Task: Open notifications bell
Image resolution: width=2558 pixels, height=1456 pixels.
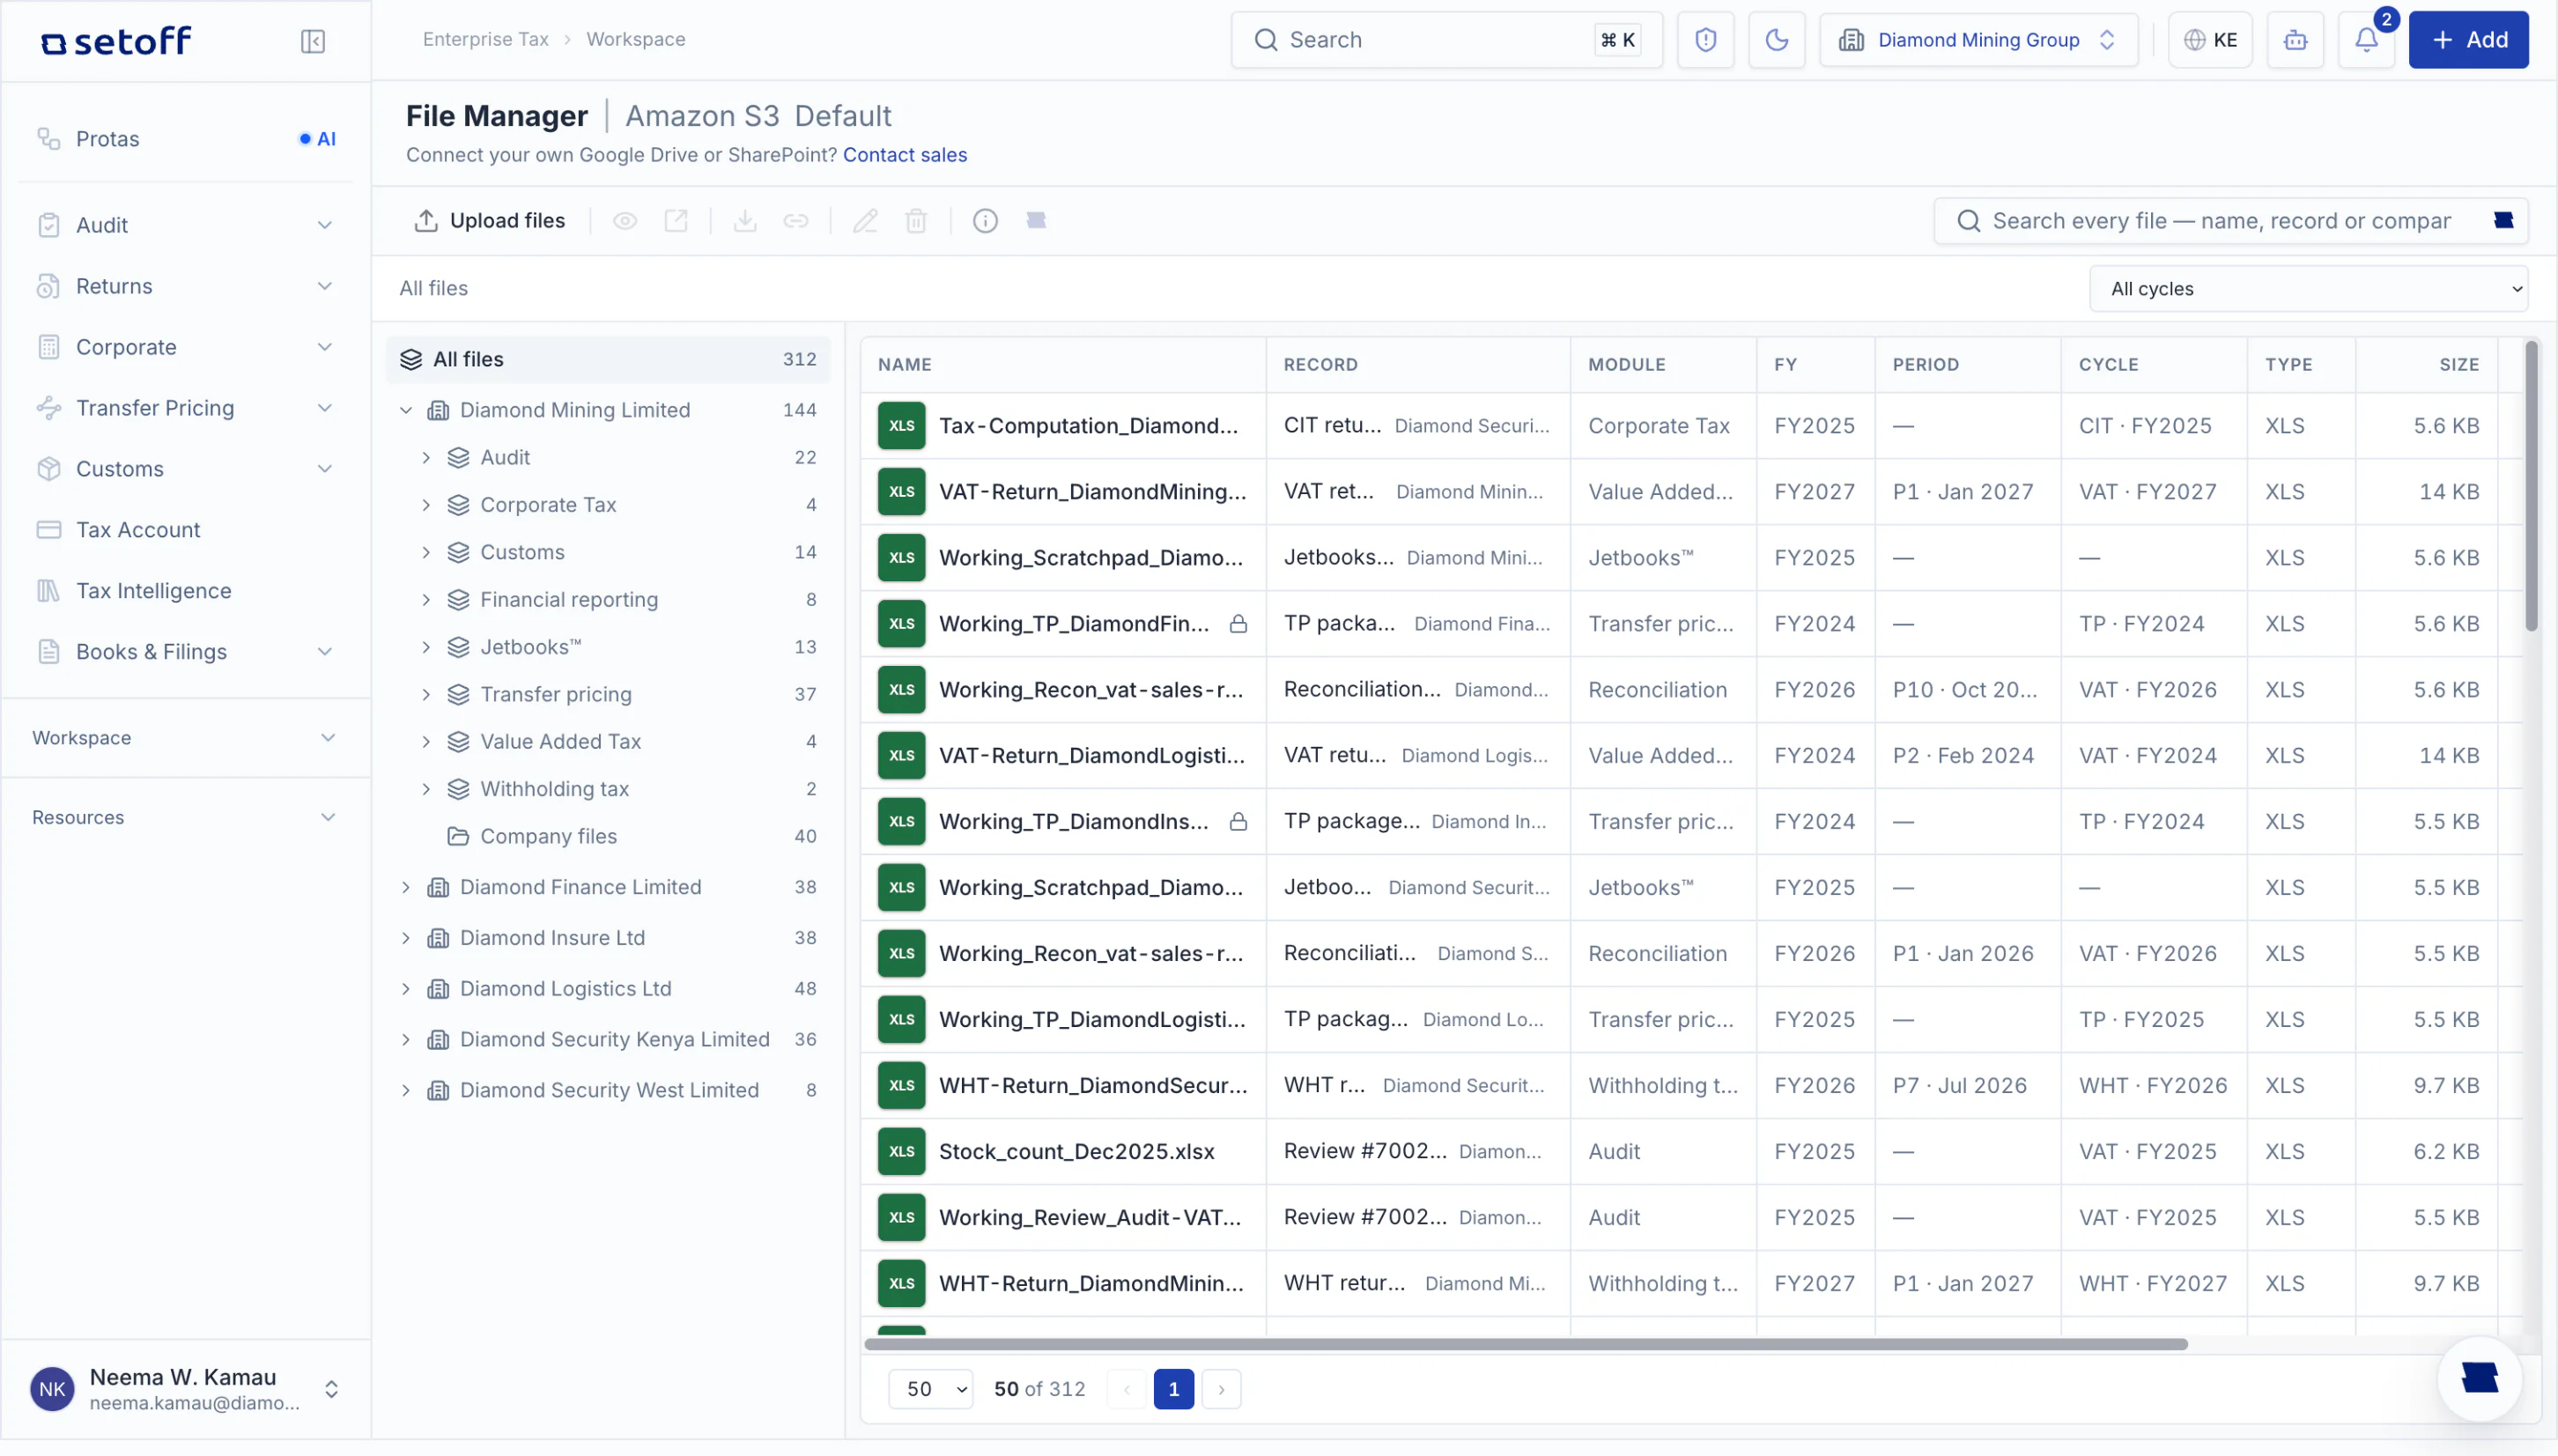Action: pos(2365,40)
